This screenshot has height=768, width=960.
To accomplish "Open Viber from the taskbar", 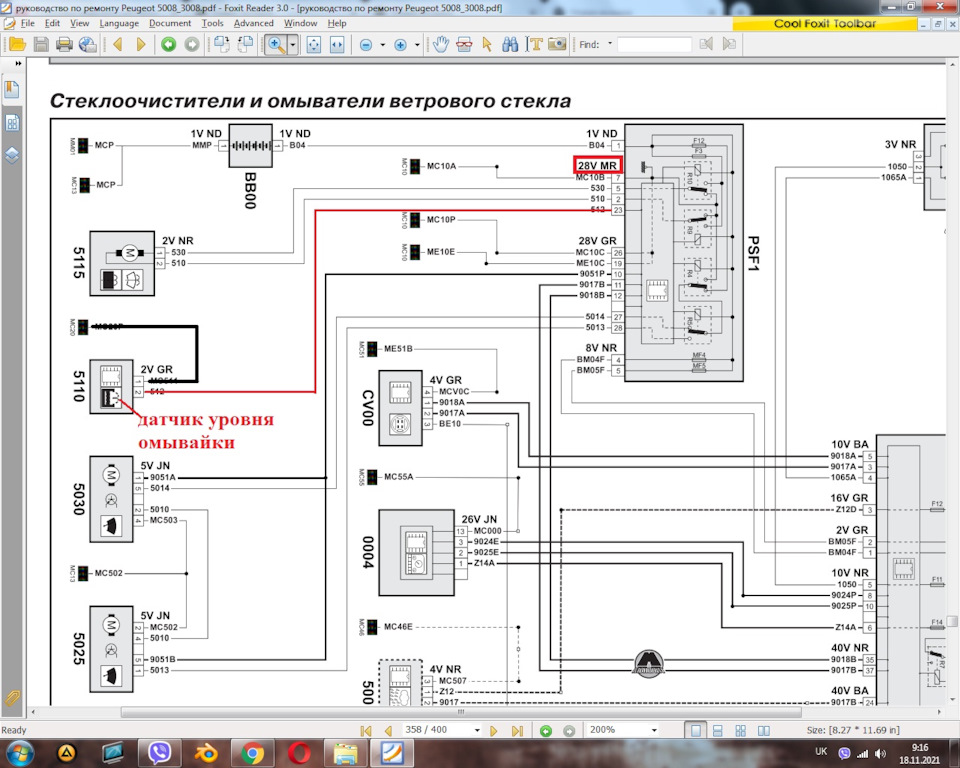I will click(160, 753).
